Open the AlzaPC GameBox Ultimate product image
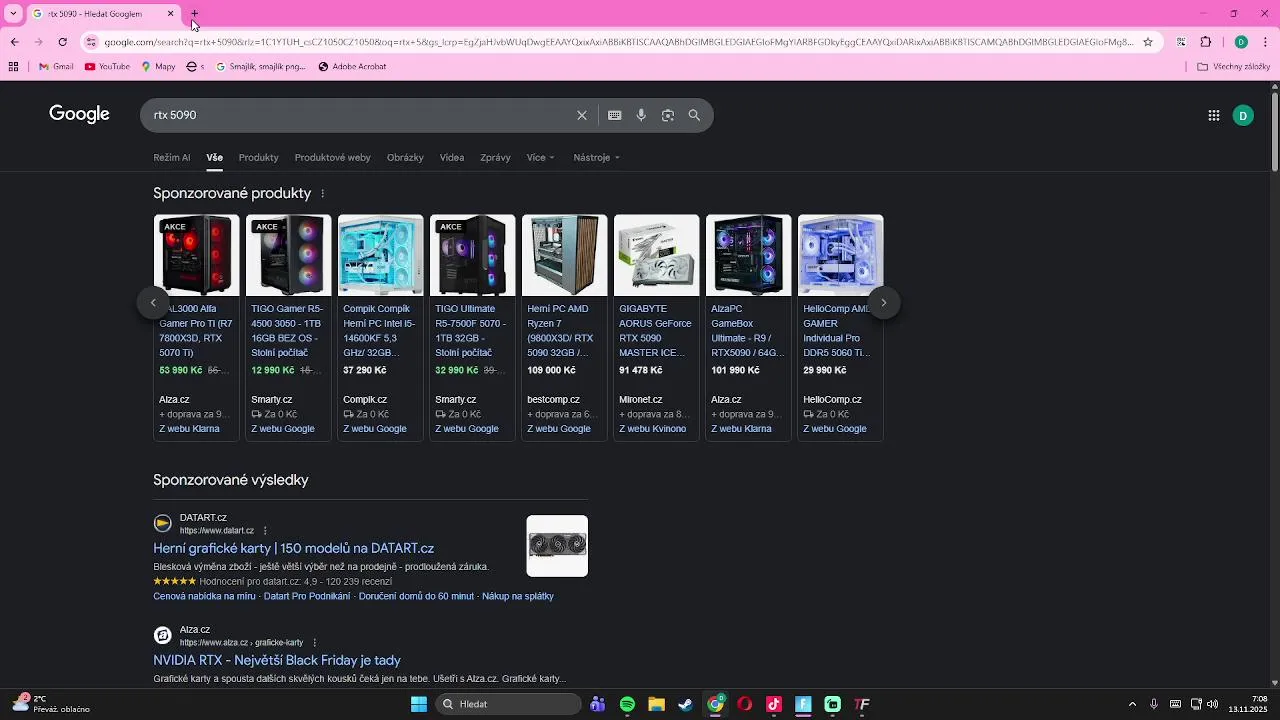 point(749,255)
